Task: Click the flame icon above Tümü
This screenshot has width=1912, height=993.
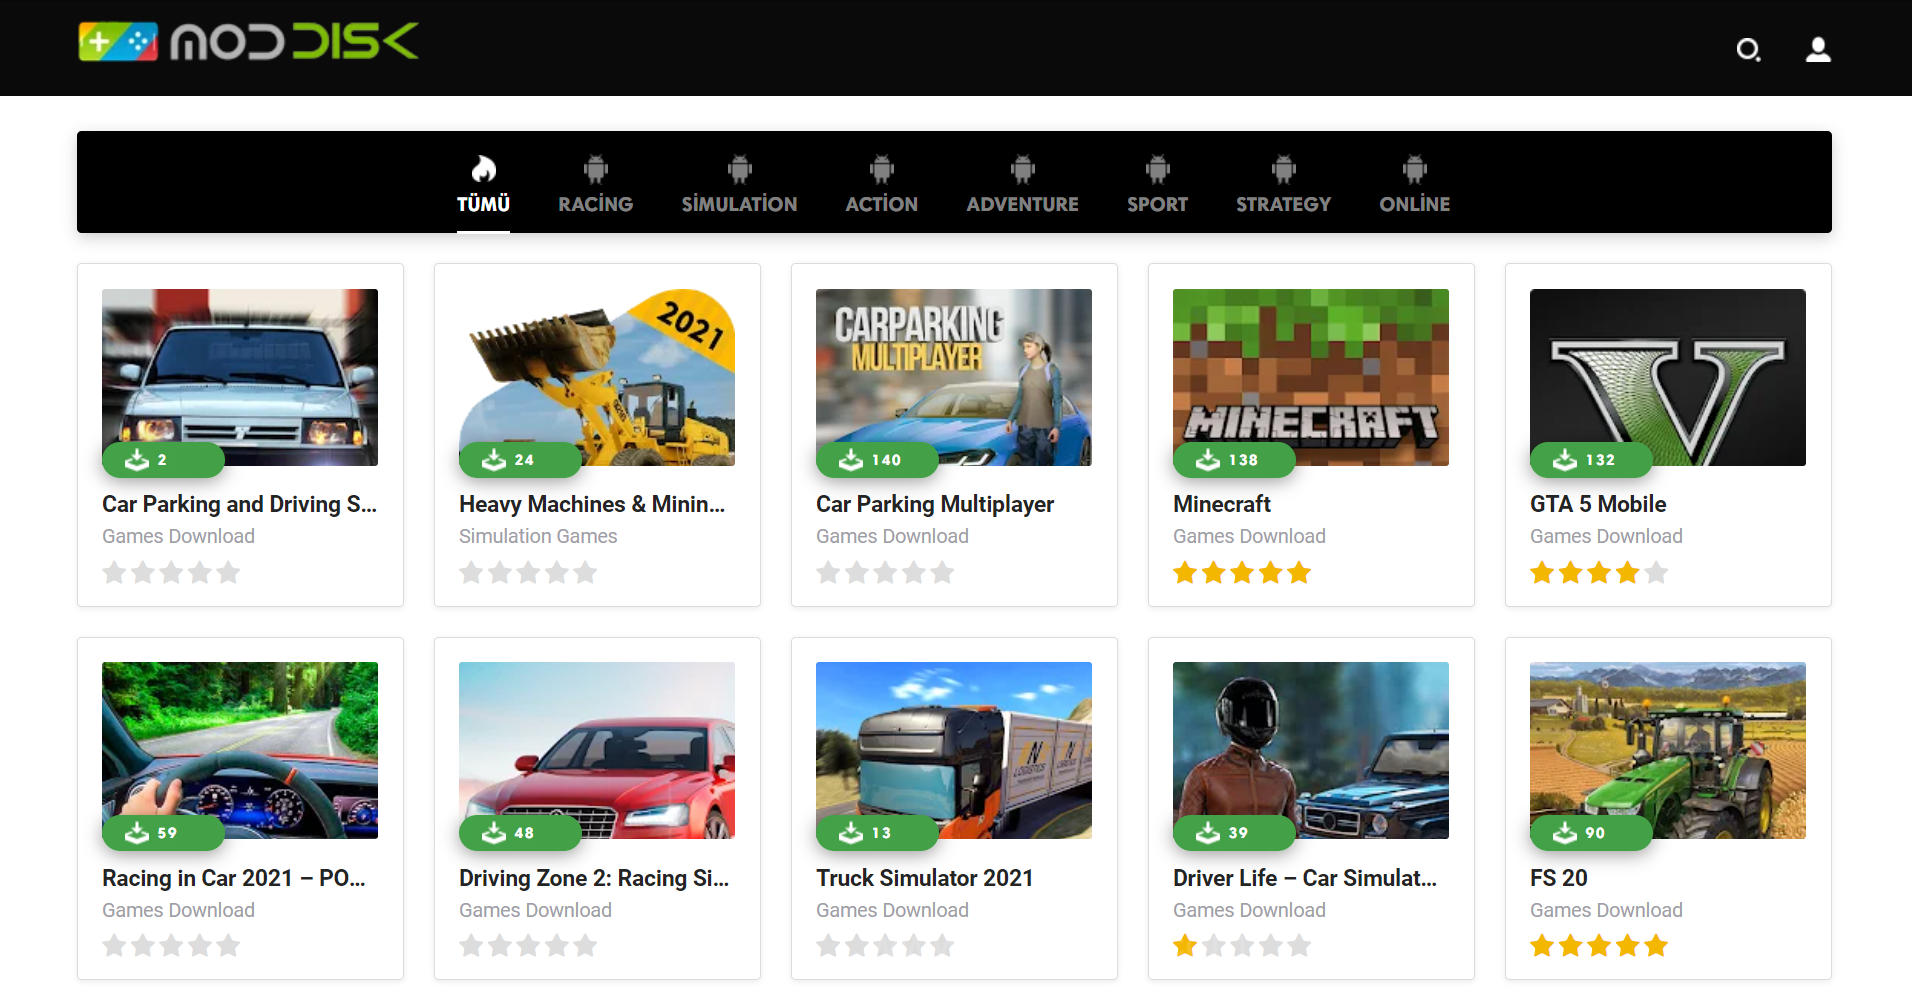Action: 483,169
